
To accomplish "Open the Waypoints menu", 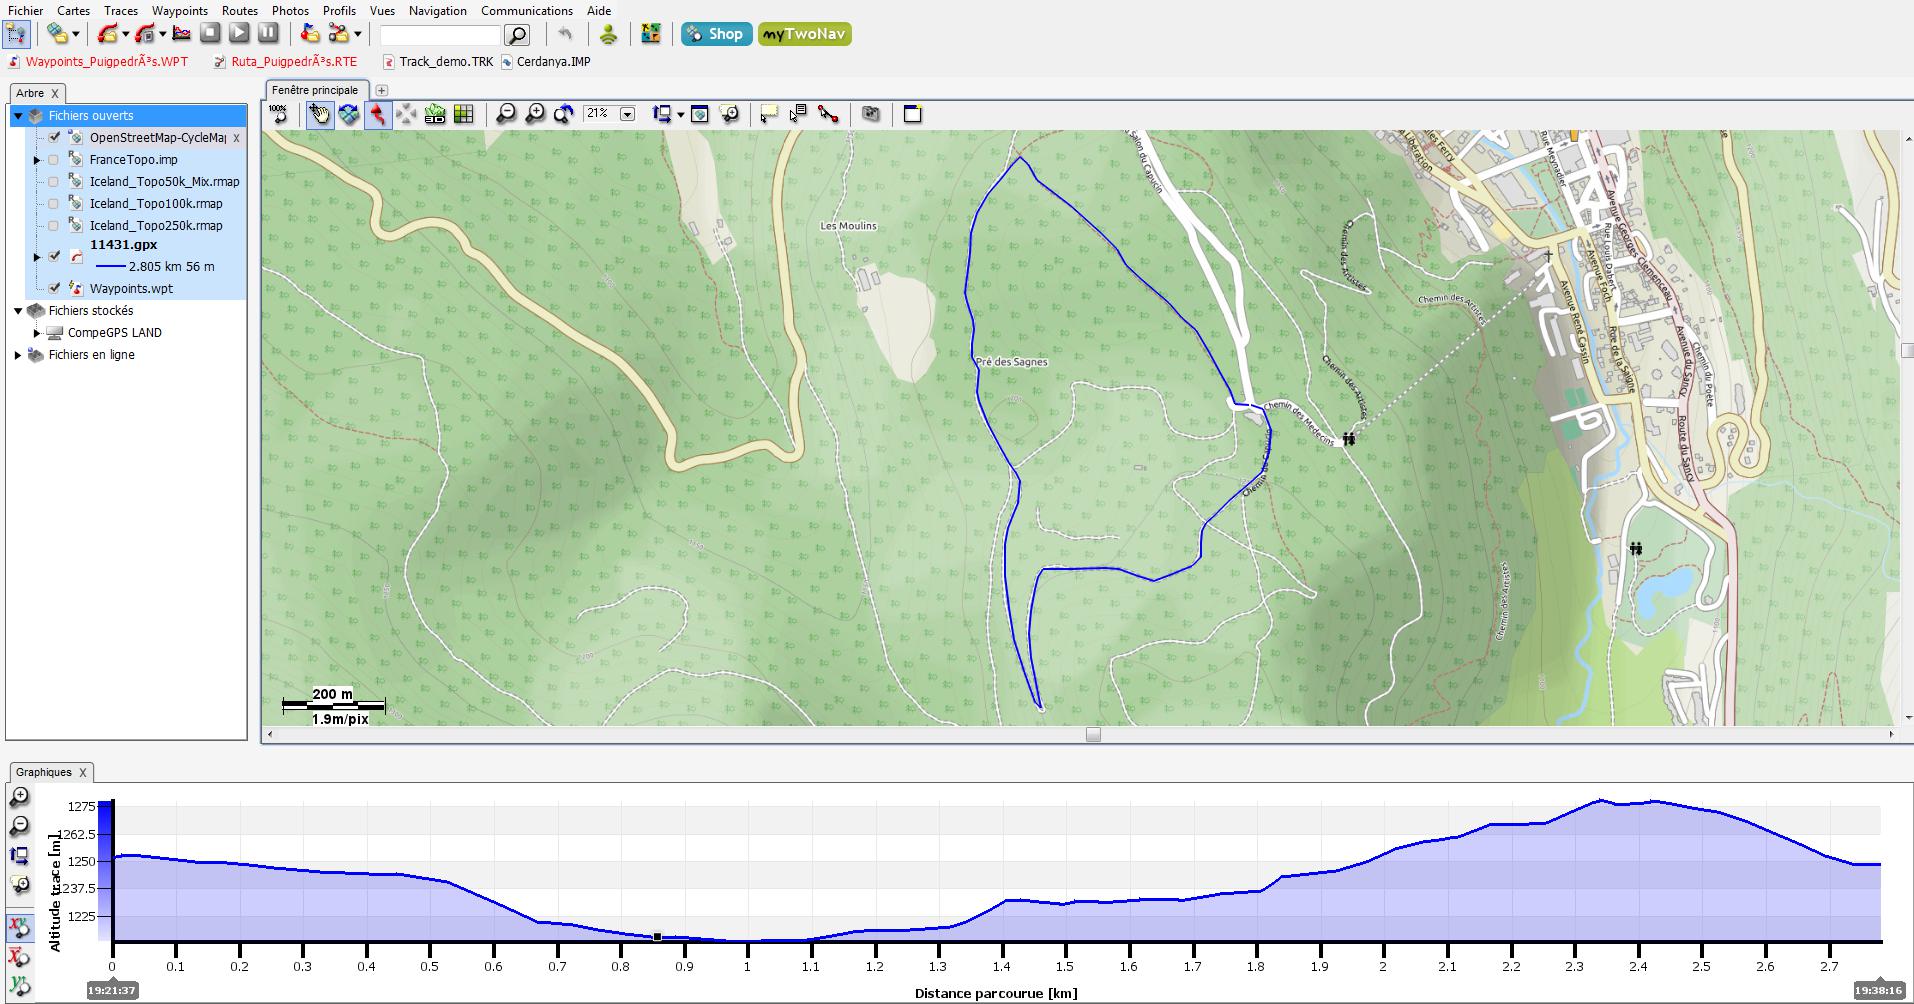I will tap(179, 10).
